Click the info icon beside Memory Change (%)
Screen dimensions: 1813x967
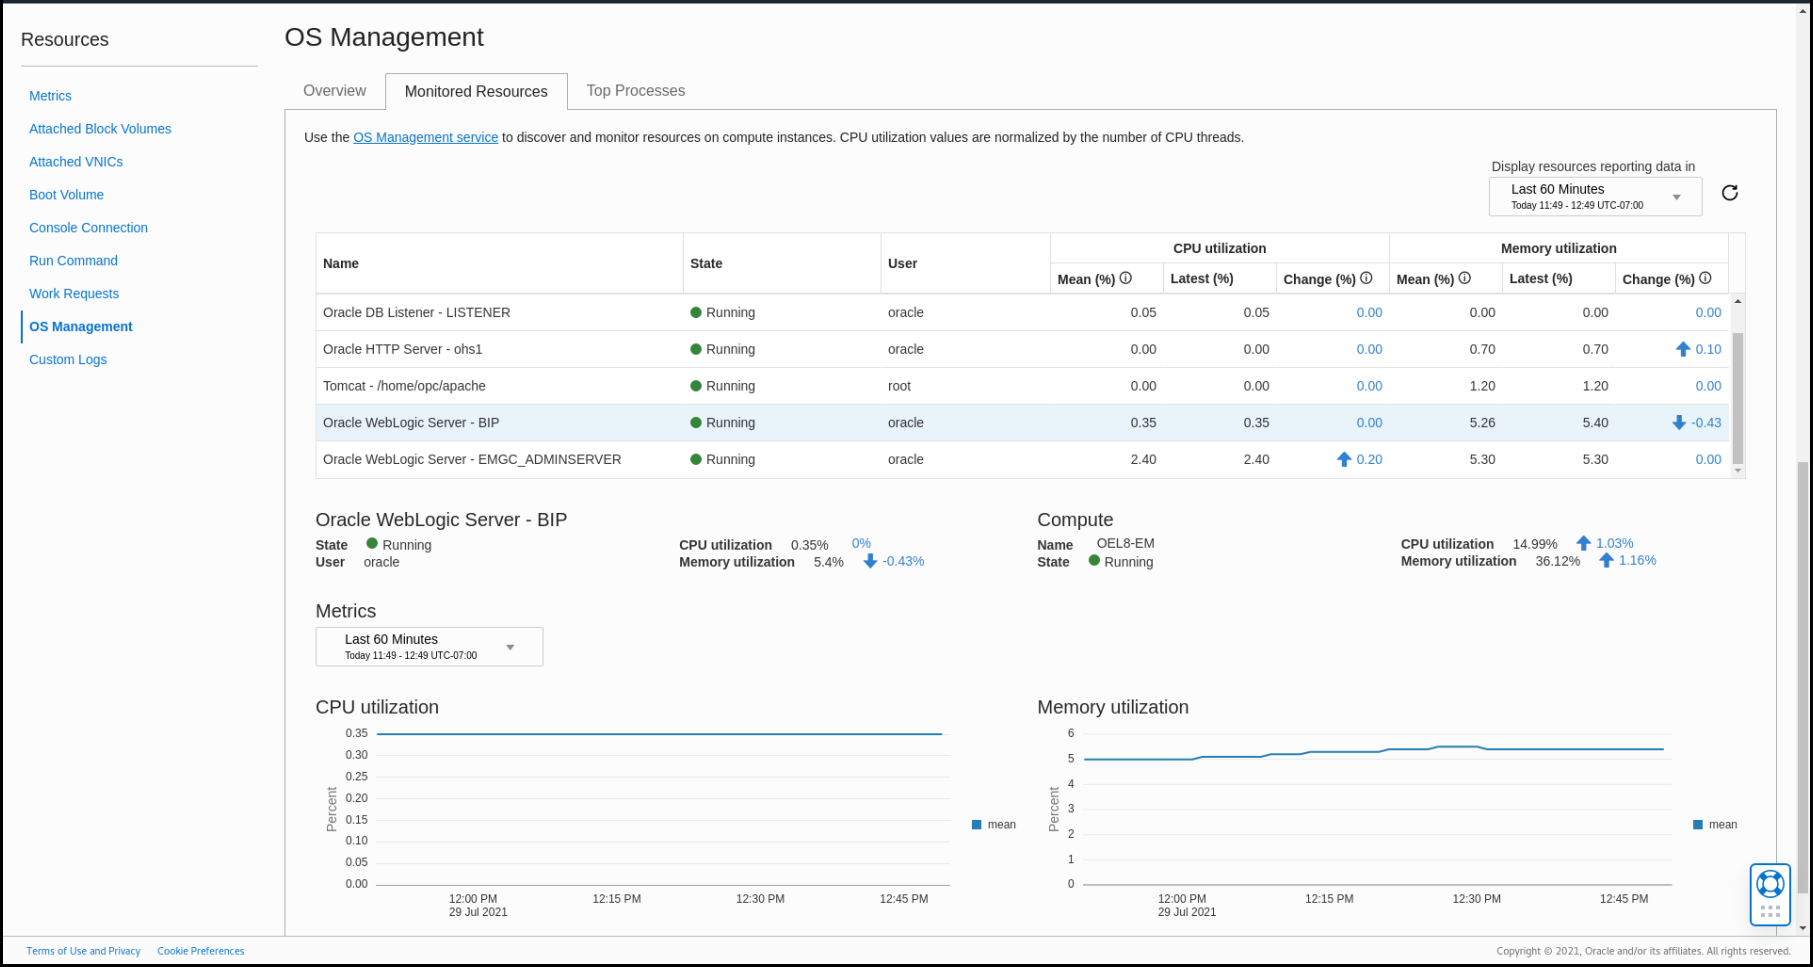[1703, 278]
